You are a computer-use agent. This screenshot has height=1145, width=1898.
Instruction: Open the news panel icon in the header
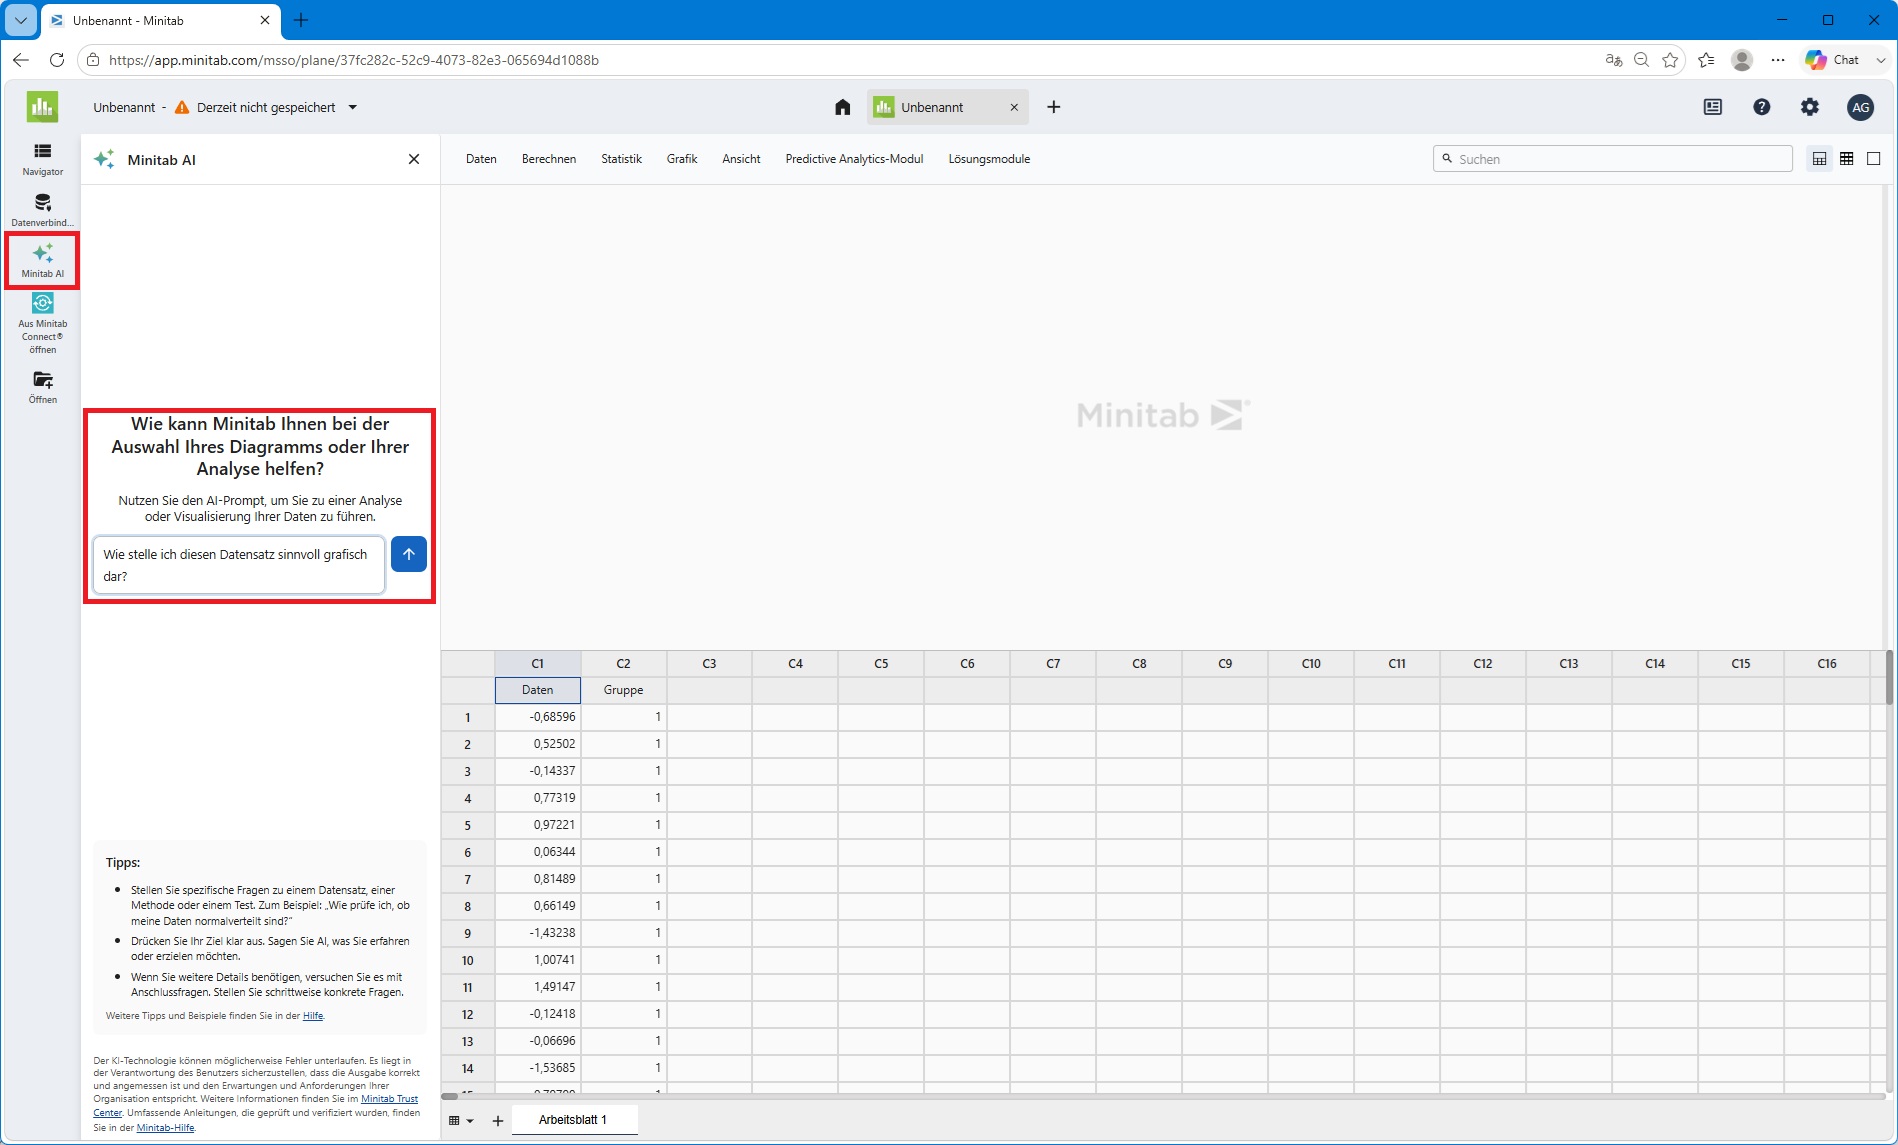tap(1712, 107)
